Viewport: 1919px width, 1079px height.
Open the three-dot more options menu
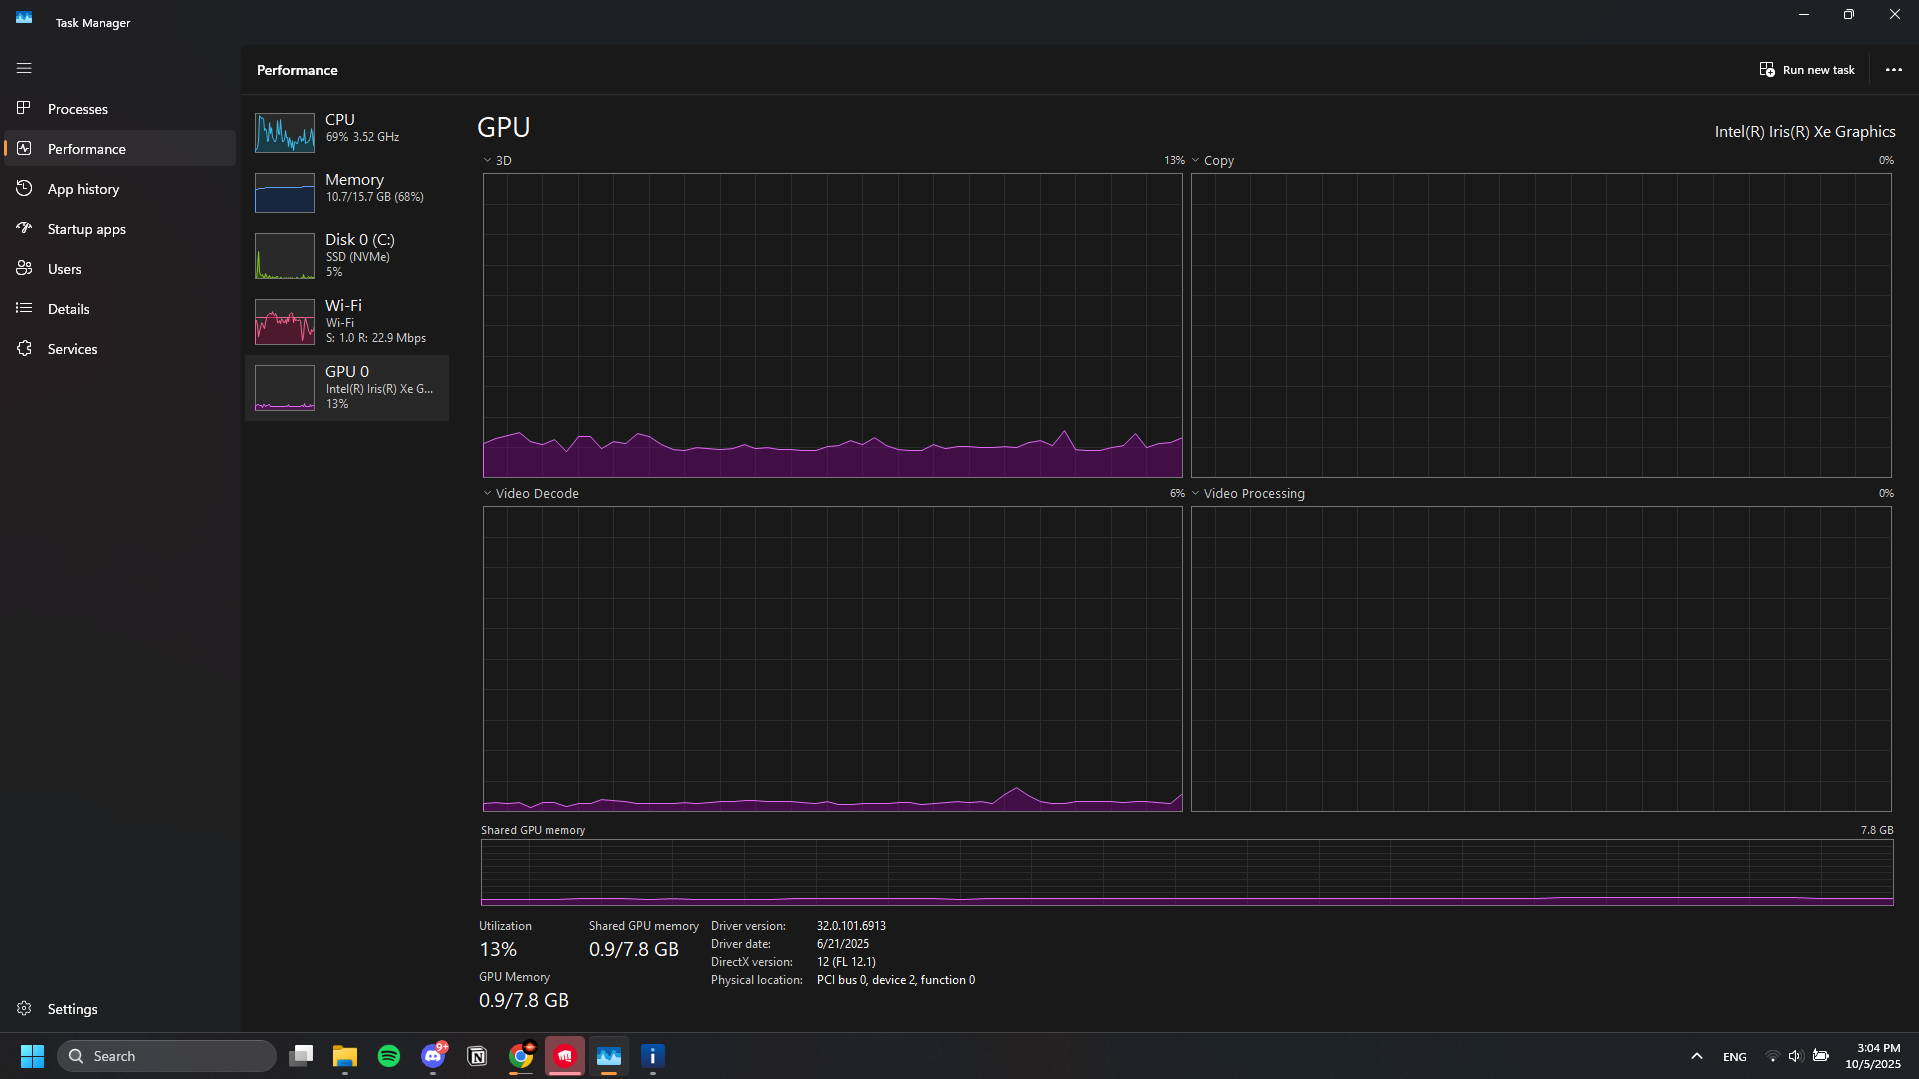tap(1893, 70)
